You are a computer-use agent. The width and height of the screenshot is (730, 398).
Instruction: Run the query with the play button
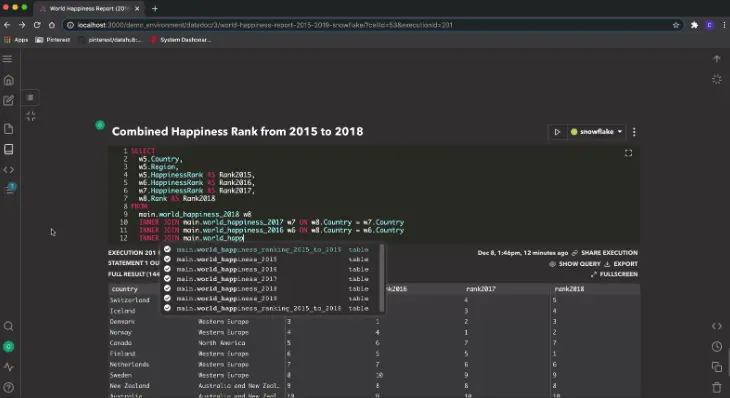coord(557,132)
